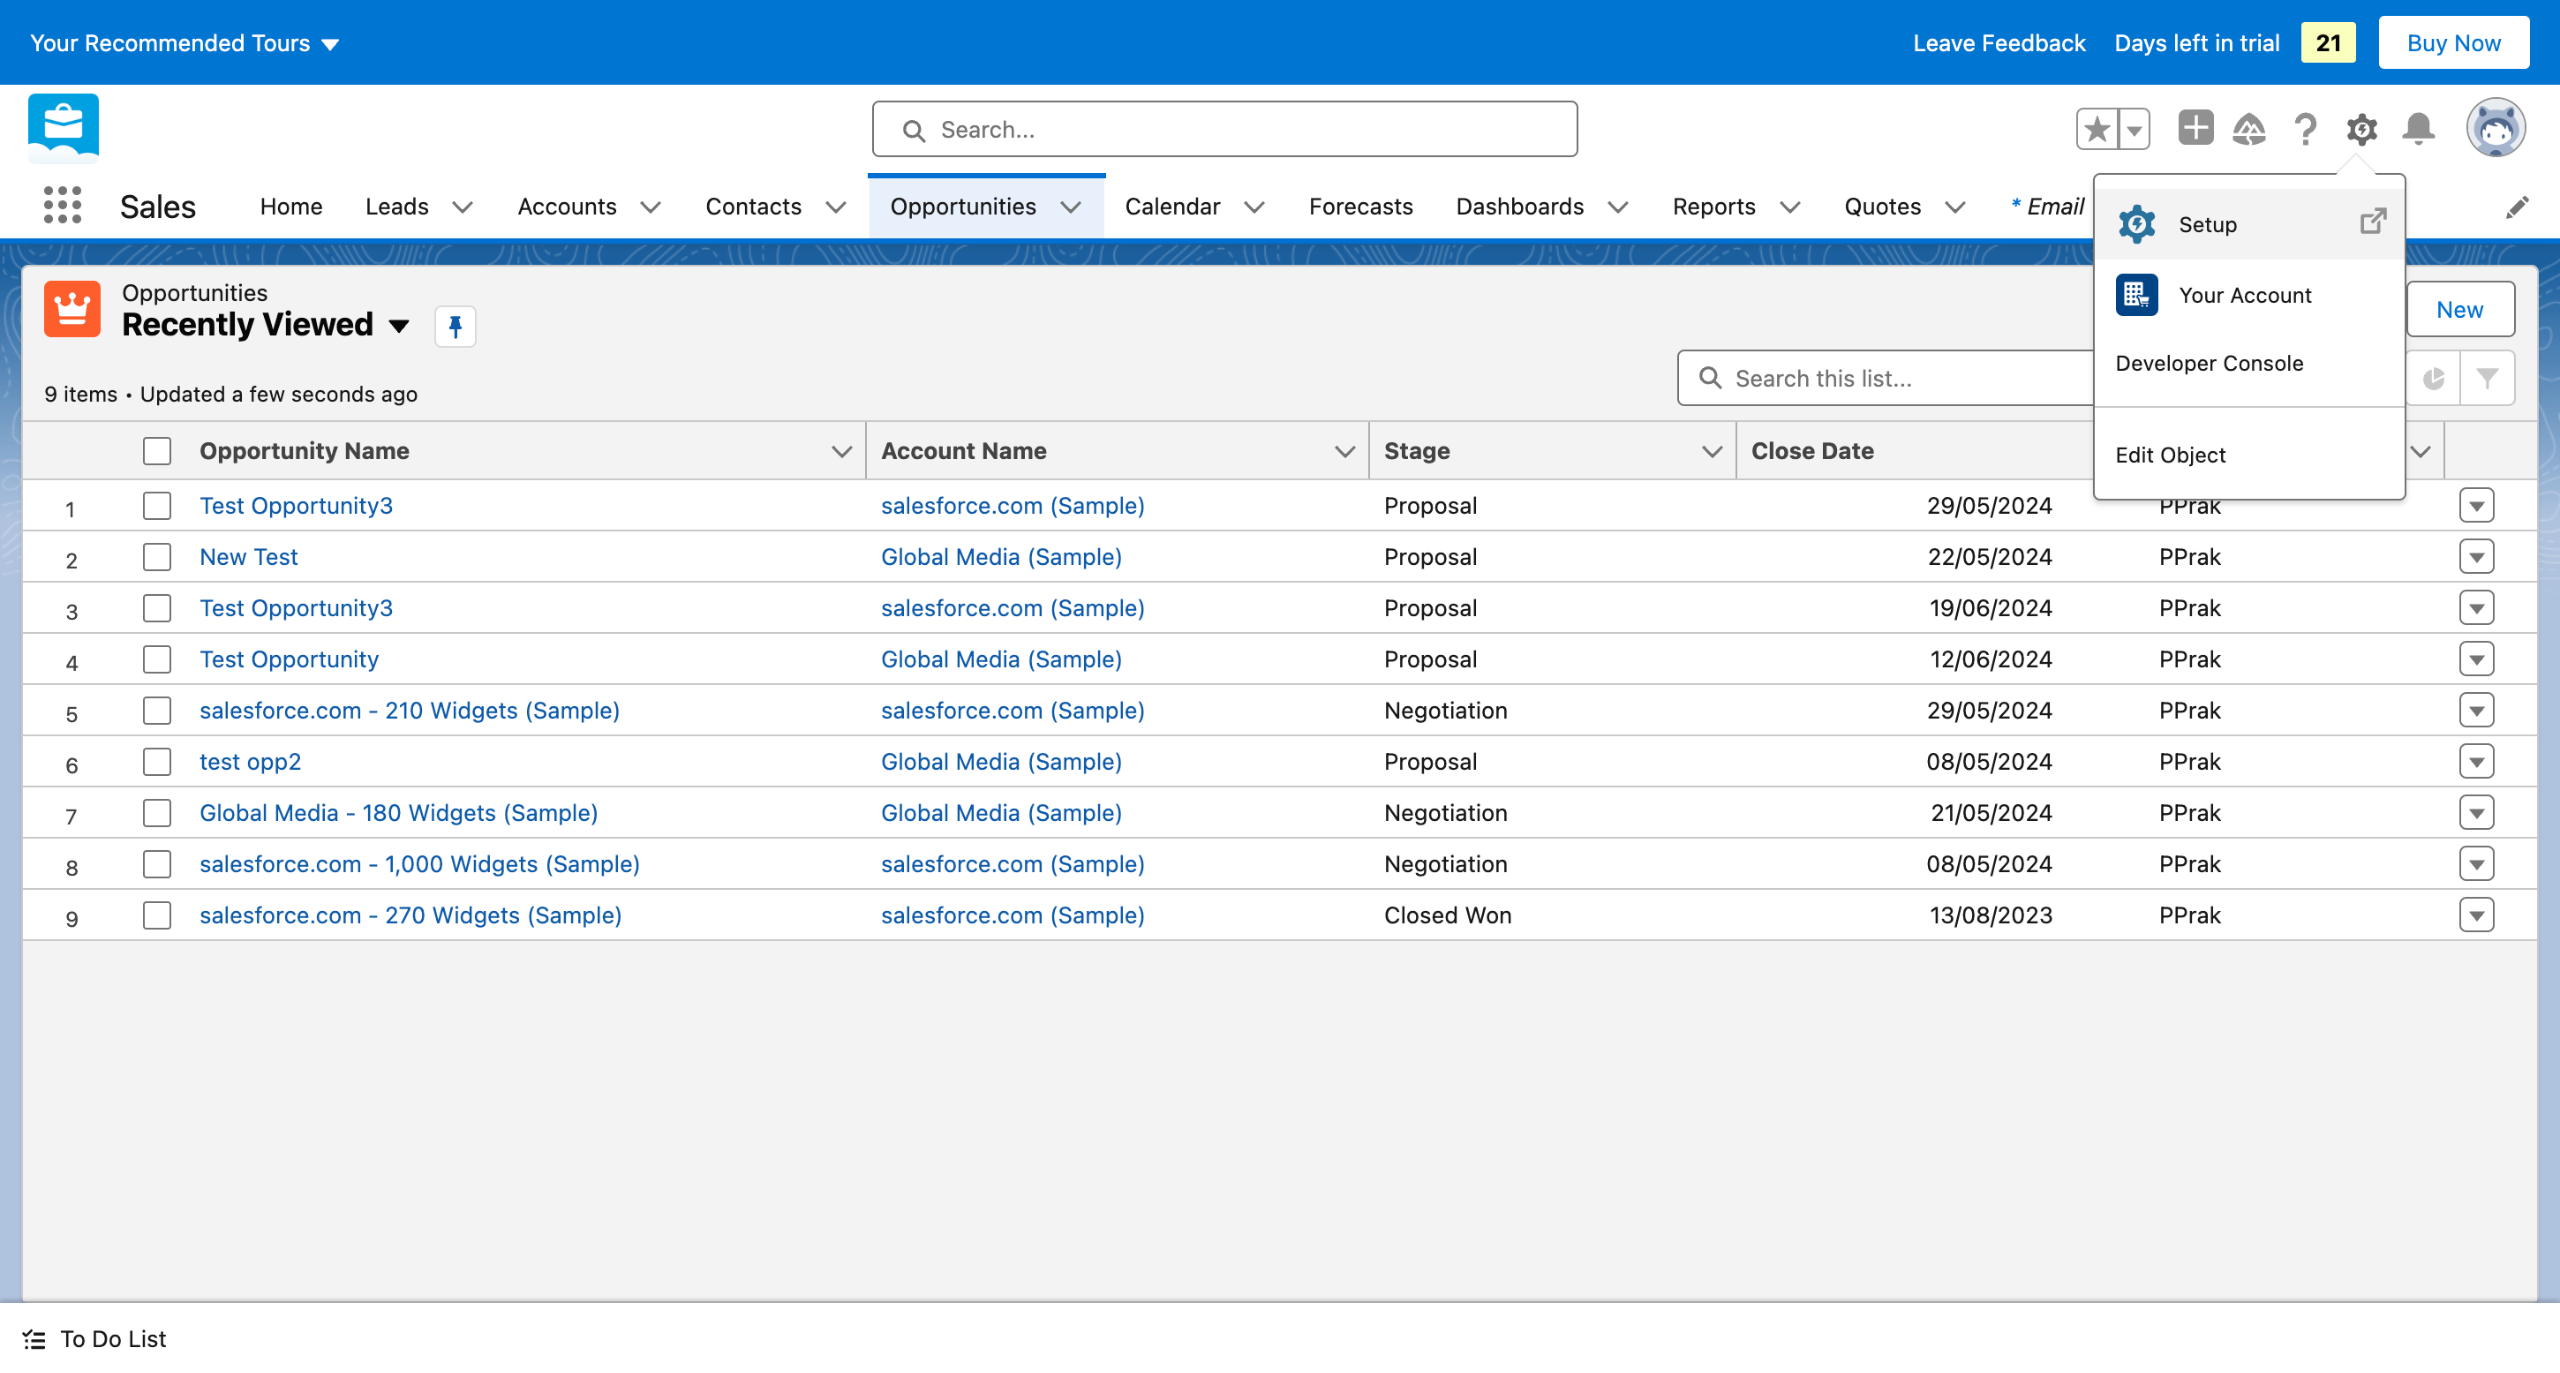Pin the Recently Viewed list view

click(x=455, y=326)
